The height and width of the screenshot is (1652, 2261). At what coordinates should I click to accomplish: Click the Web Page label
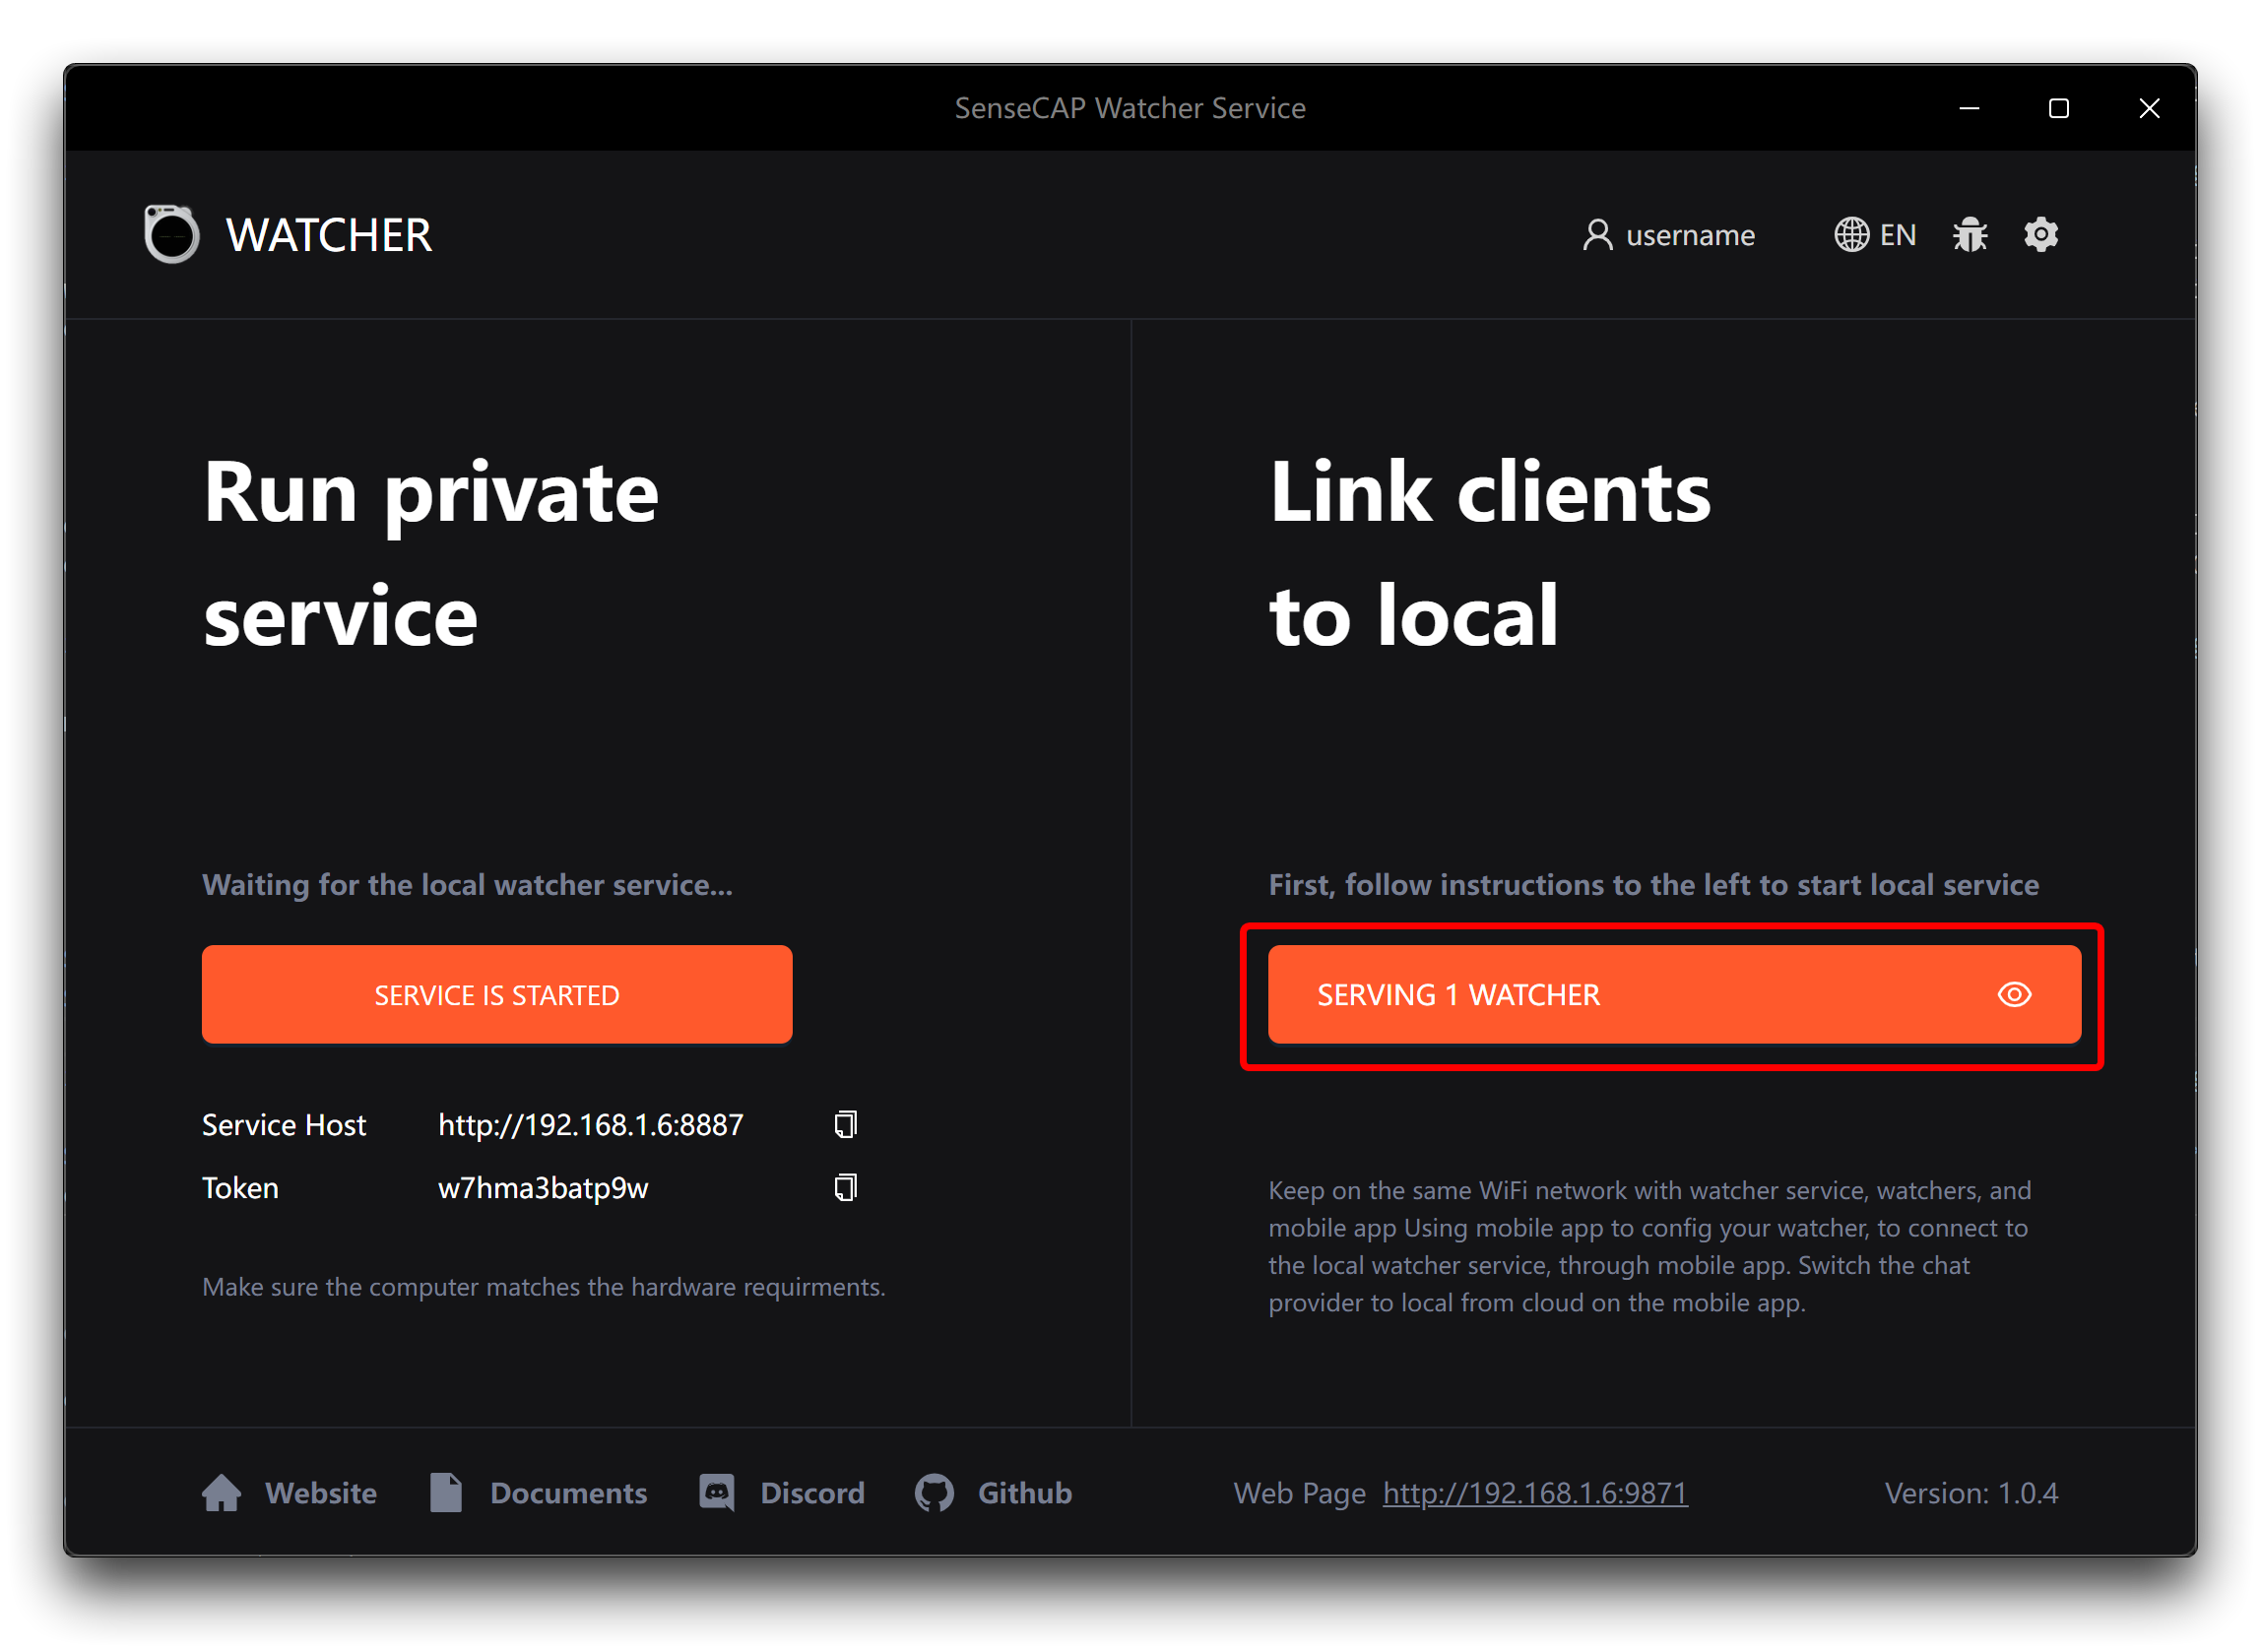pyautogui.click(x=1299, y=1493)
